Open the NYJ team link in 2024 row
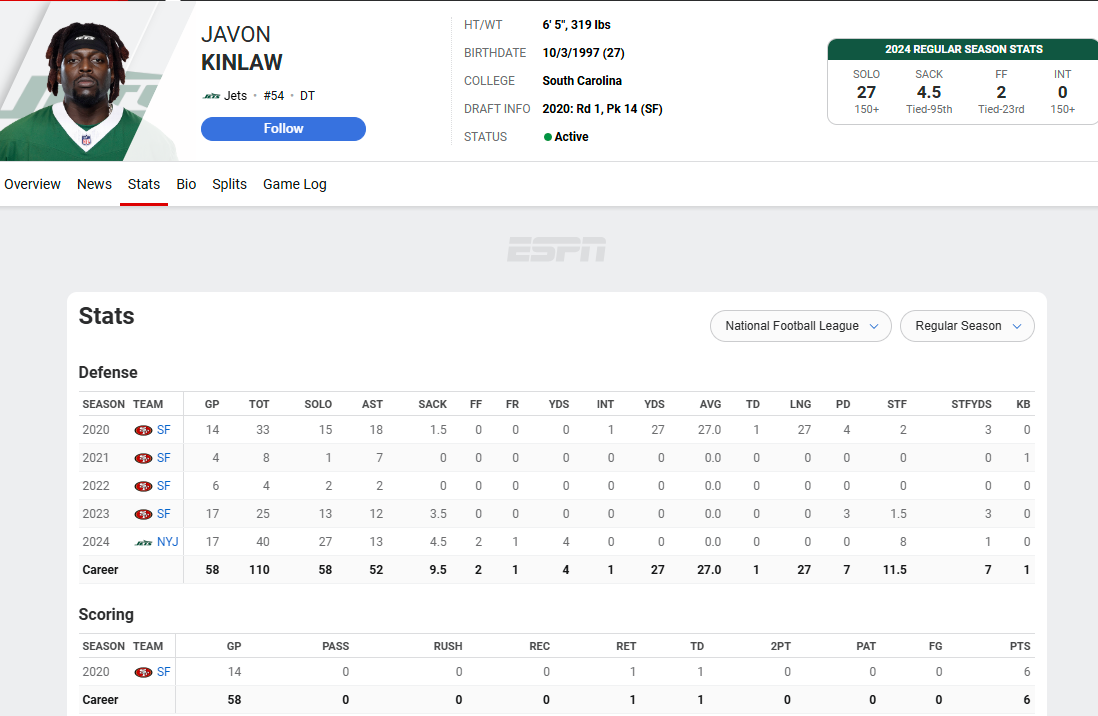Screen dimensions: 1098x716 point(167,542)
